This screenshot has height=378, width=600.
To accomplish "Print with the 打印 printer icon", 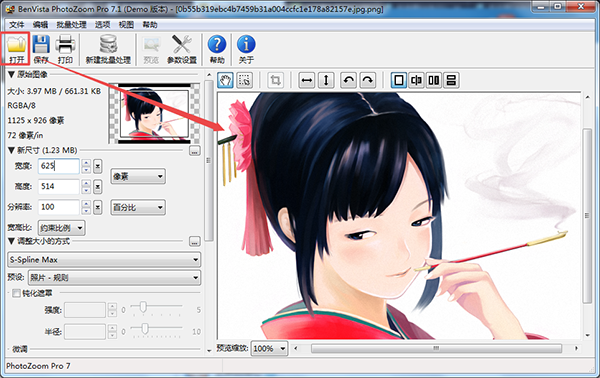I will pos(65,49).
